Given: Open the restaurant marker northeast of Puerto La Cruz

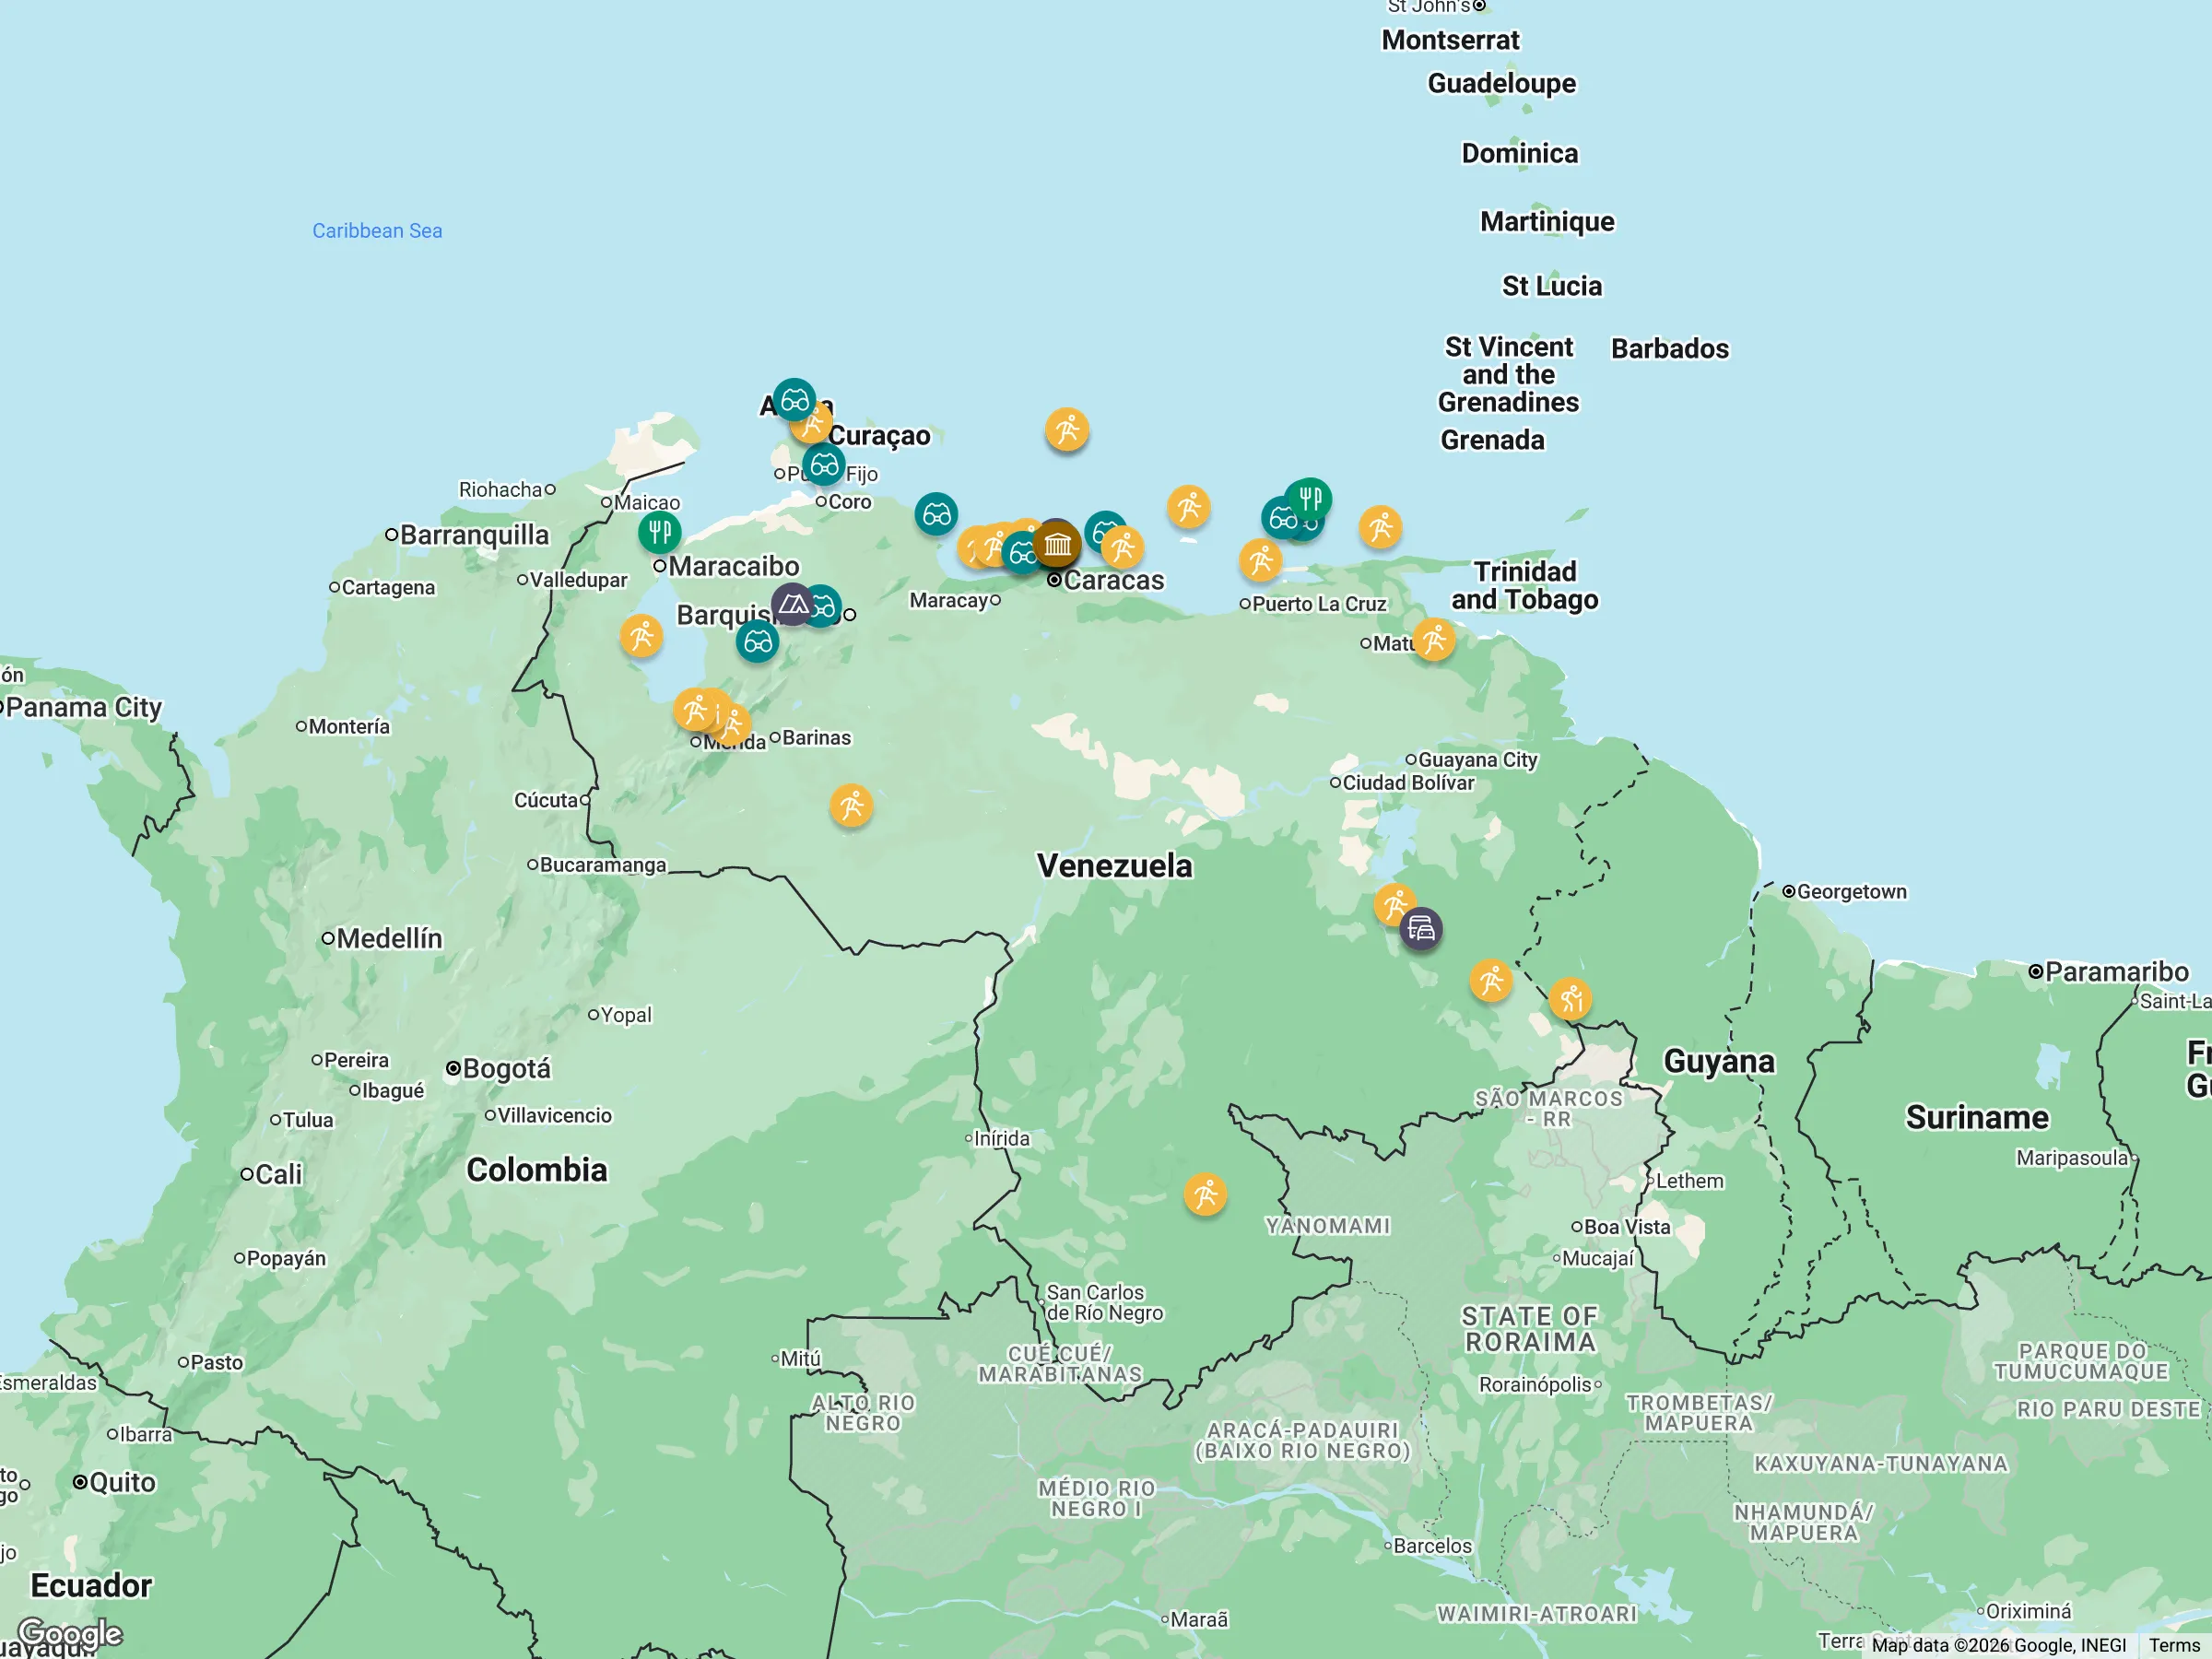Looking at the screenshot, I should pyautogui.click(x=1309, y=498).
